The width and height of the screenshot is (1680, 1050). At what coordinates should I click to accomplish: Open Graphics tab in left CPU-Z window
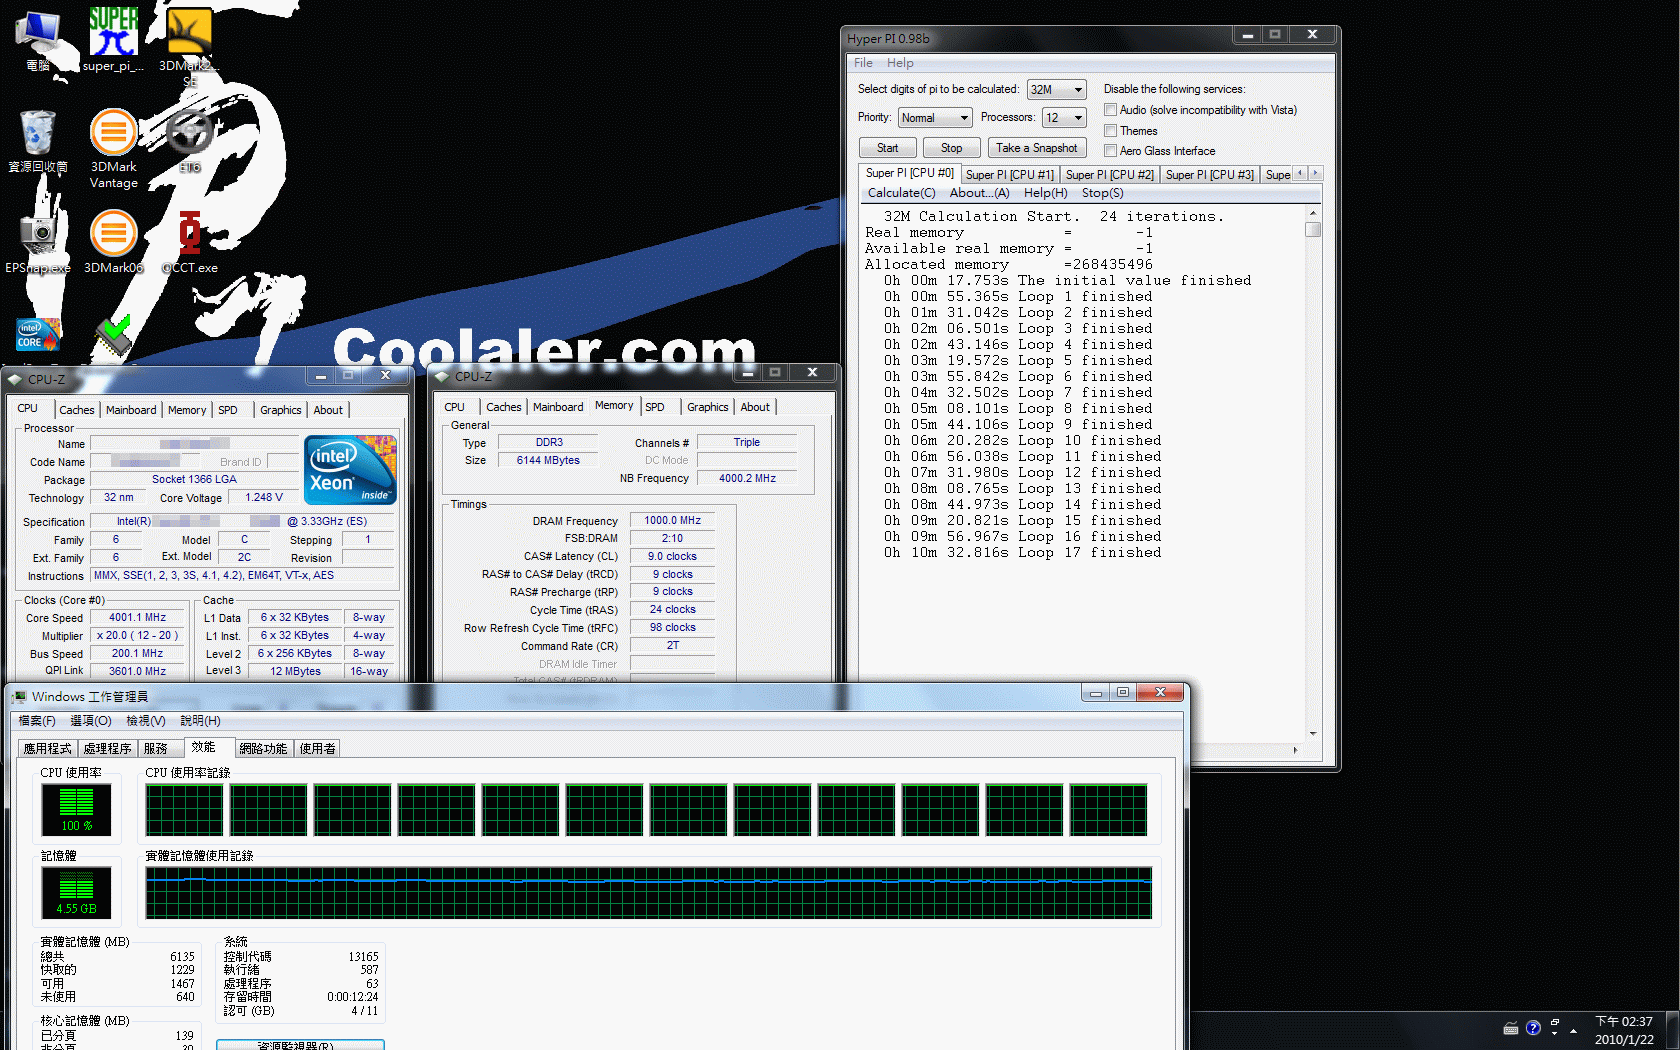281,410
